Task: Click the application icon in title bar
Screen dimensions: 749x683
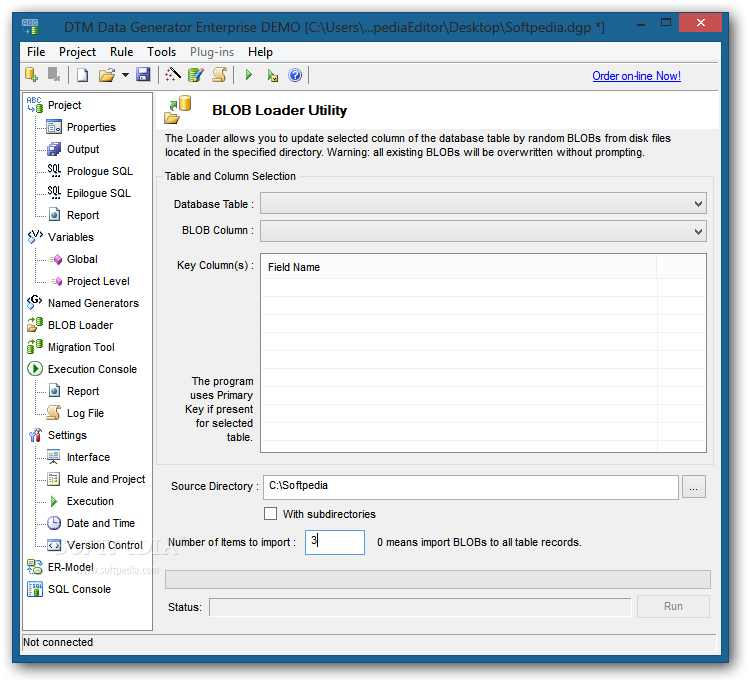Action: 30,26
